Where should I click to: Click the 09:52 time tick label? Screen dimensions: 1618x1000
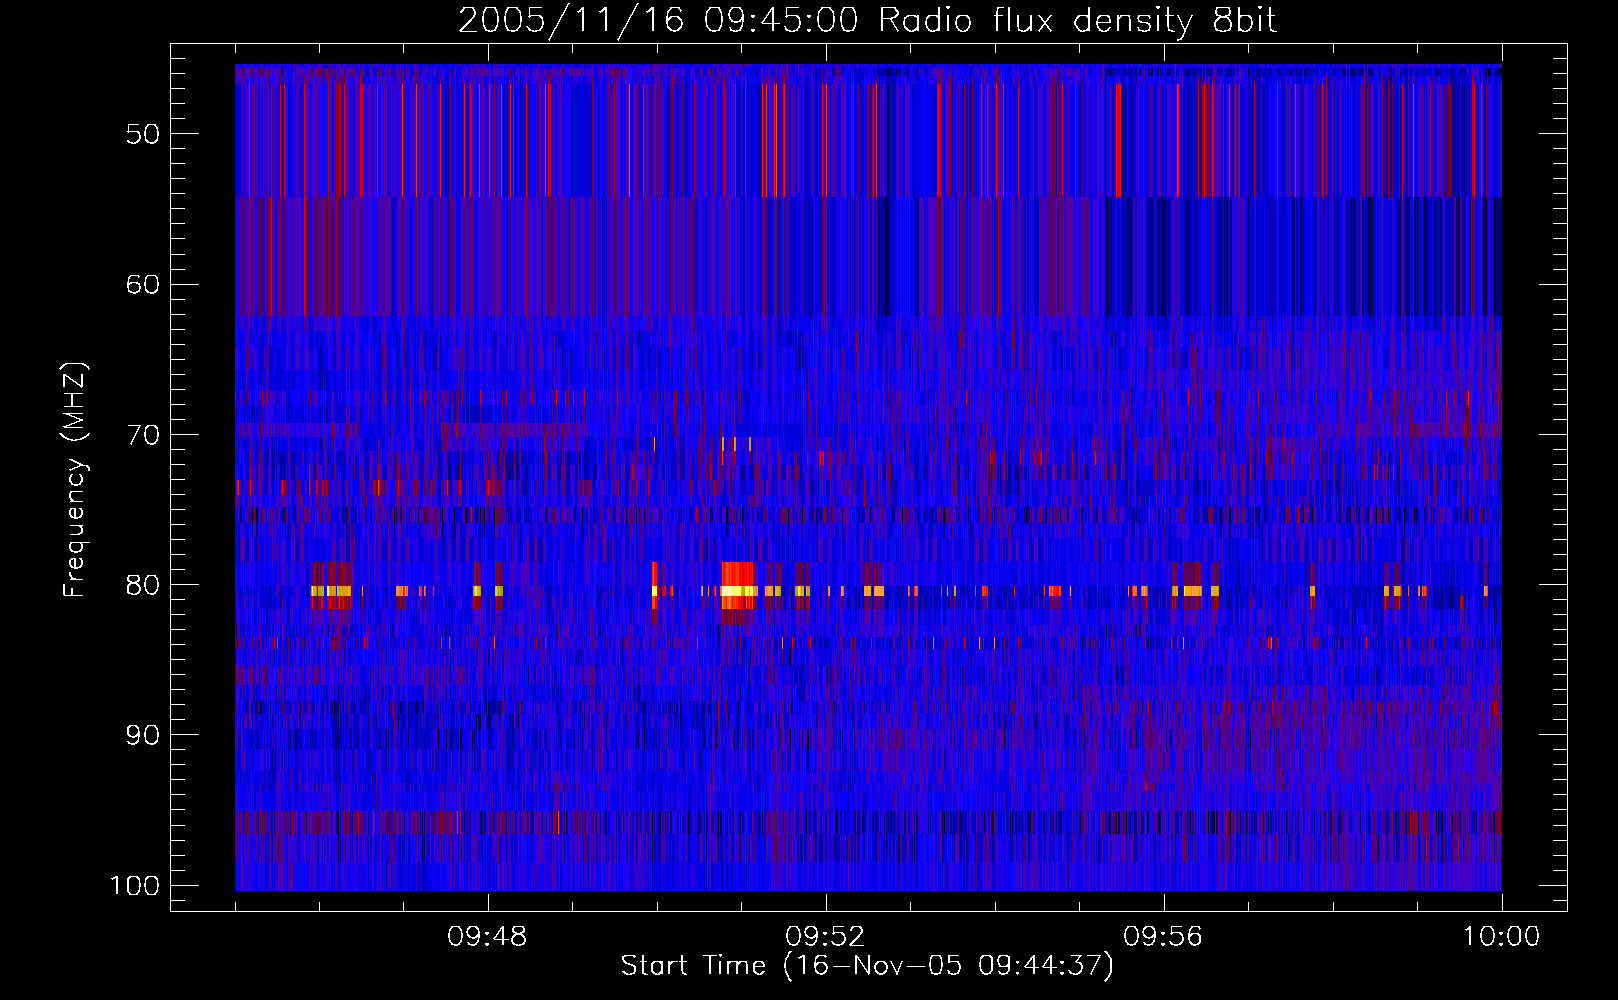825,937
